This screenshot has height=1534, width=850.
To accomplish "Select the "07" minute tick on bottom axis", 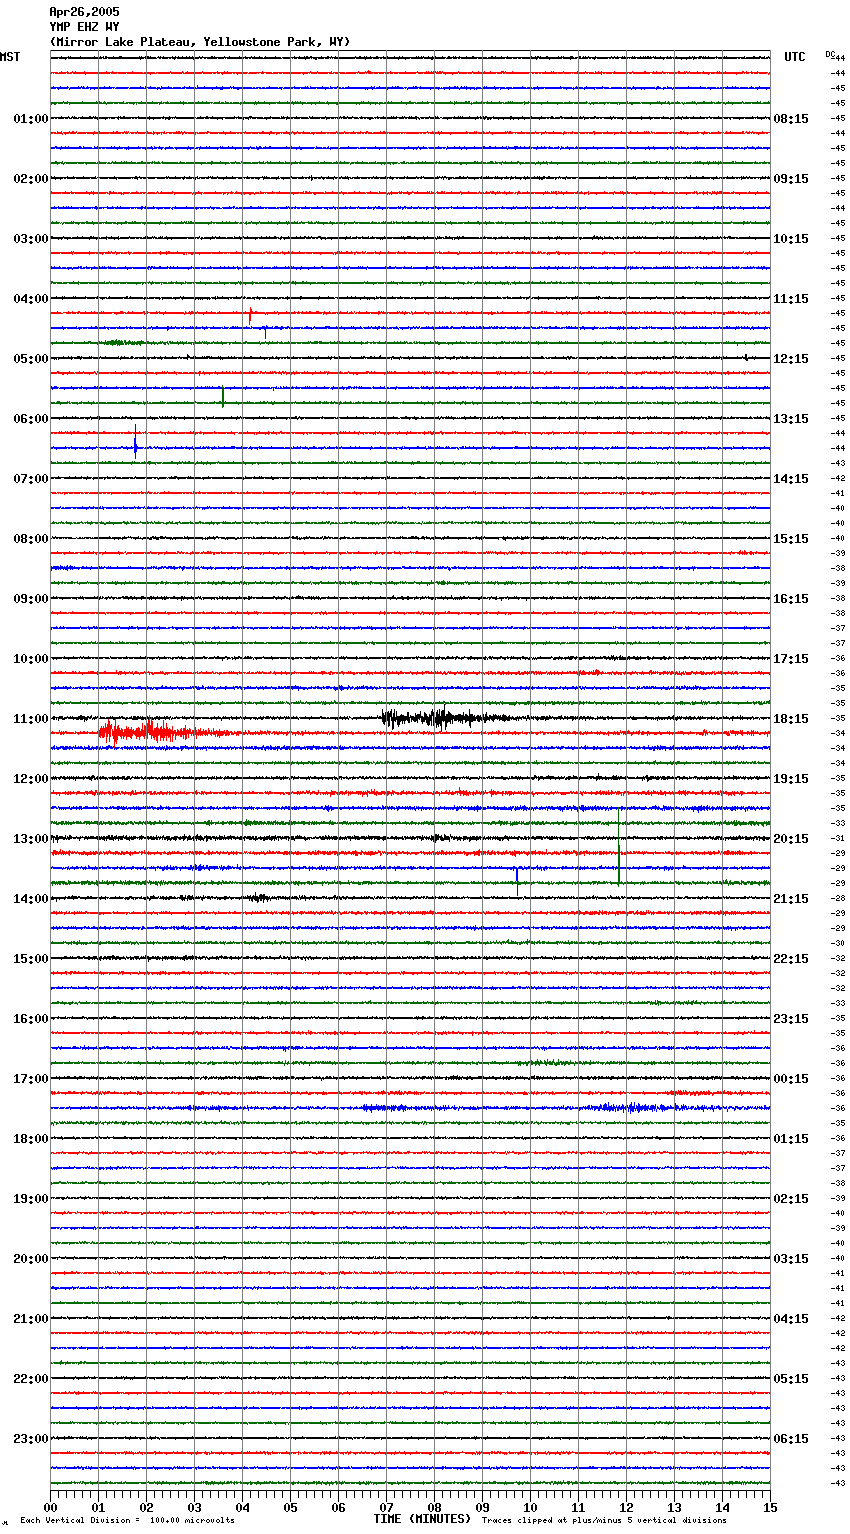I will [x=386, y=1507].
